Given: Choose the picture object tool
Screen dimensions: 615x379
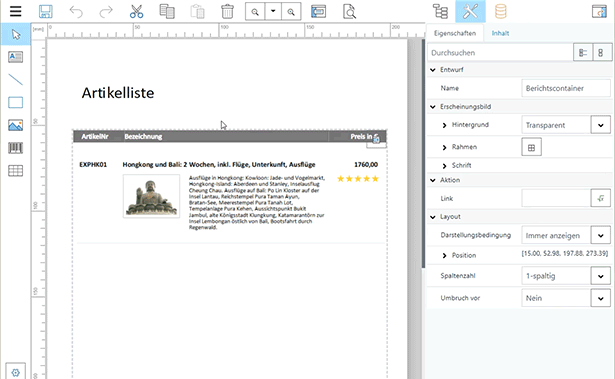Looking at the screenshot, I should (16, 125).
